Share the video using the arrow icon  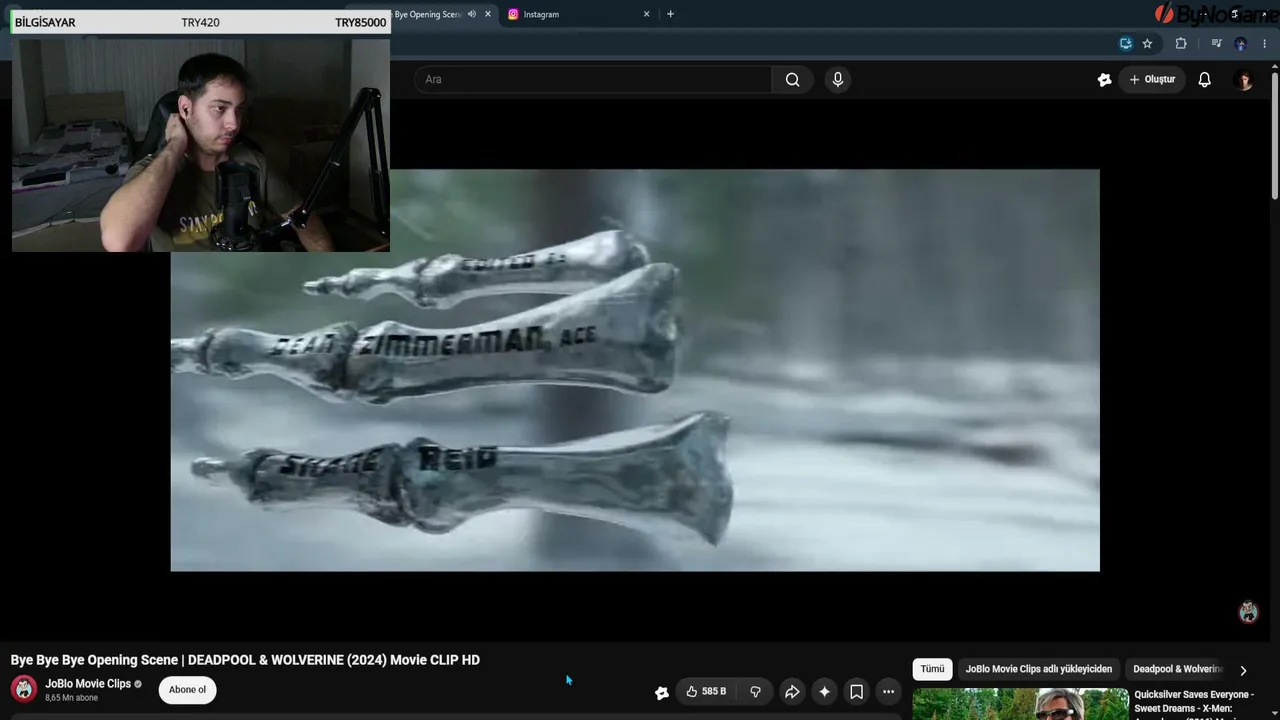(x=792, y=692)
